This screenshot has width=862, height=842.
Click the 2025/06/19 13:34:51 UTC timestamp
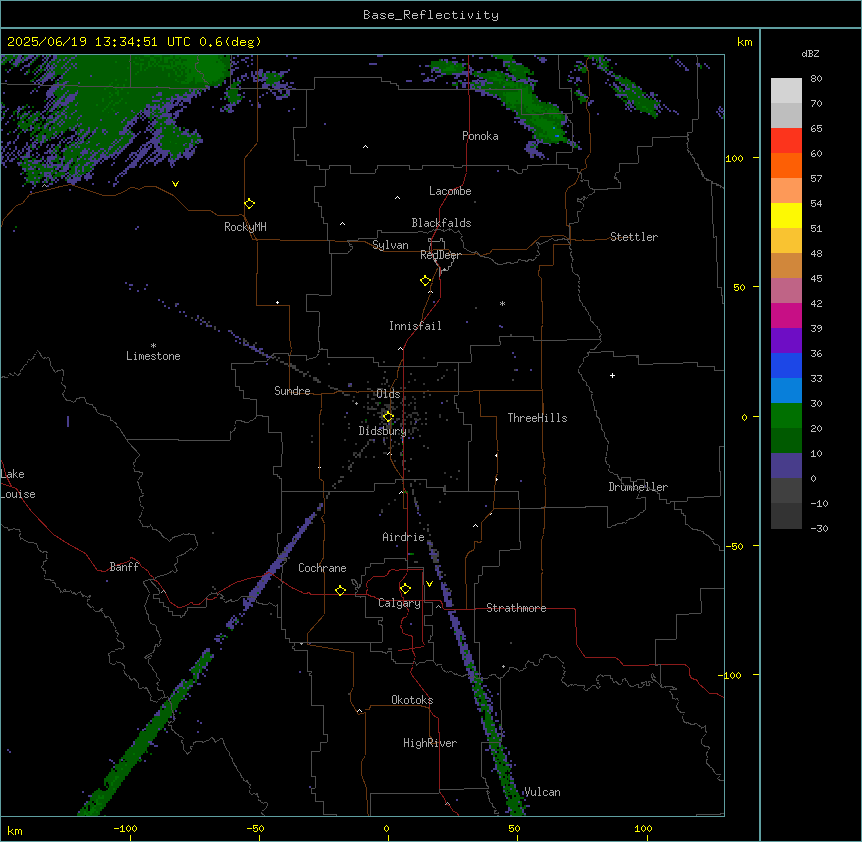[x=99, y=42]
